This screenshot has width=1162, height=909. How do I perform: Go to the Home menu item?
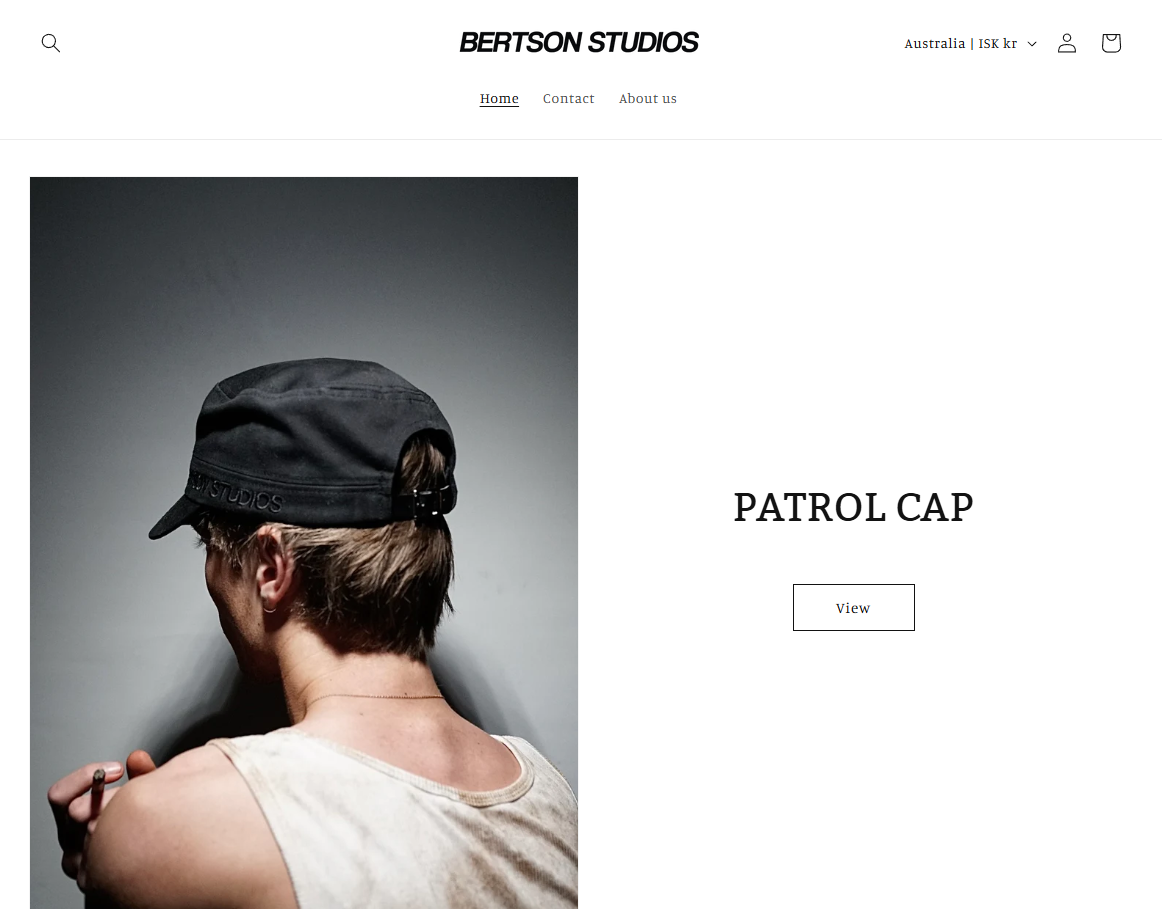pyautogui.click(x=499, y=99)
